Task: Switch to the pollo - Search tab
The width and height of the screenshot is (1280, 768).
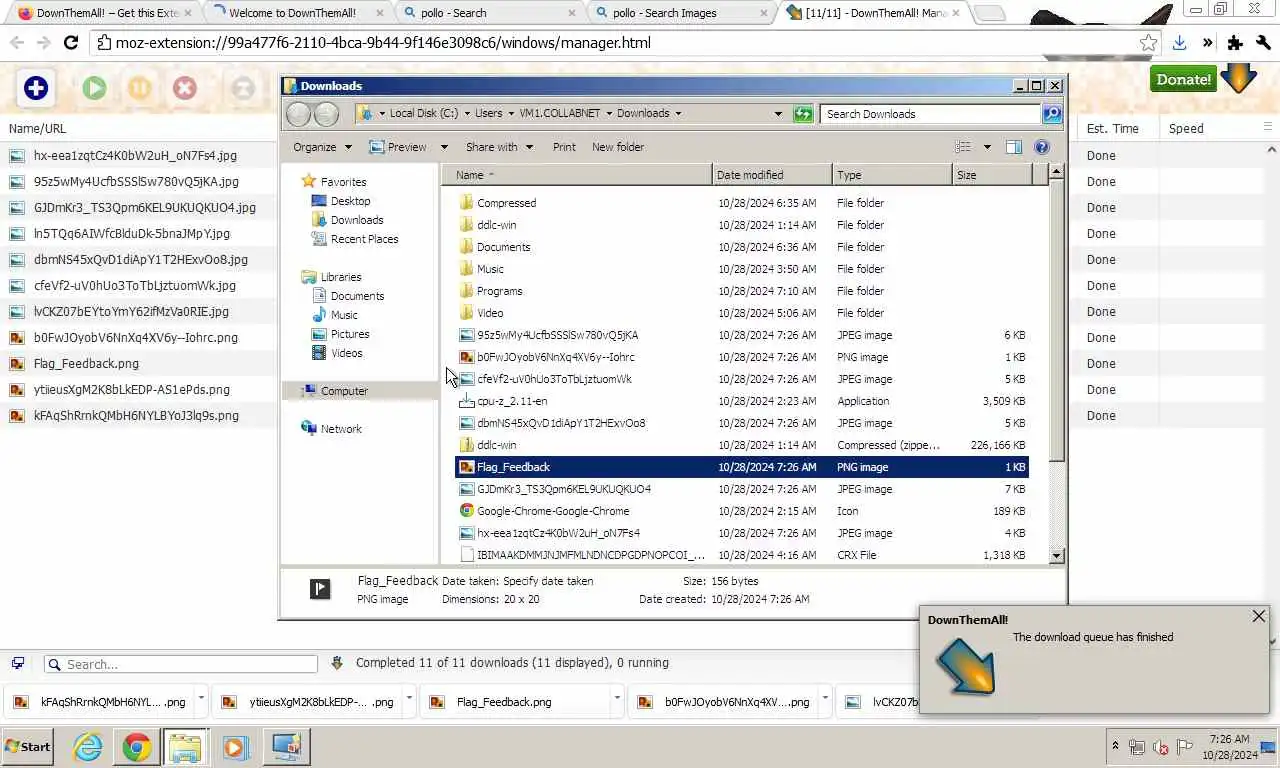Action: click(x=487, y=13)
